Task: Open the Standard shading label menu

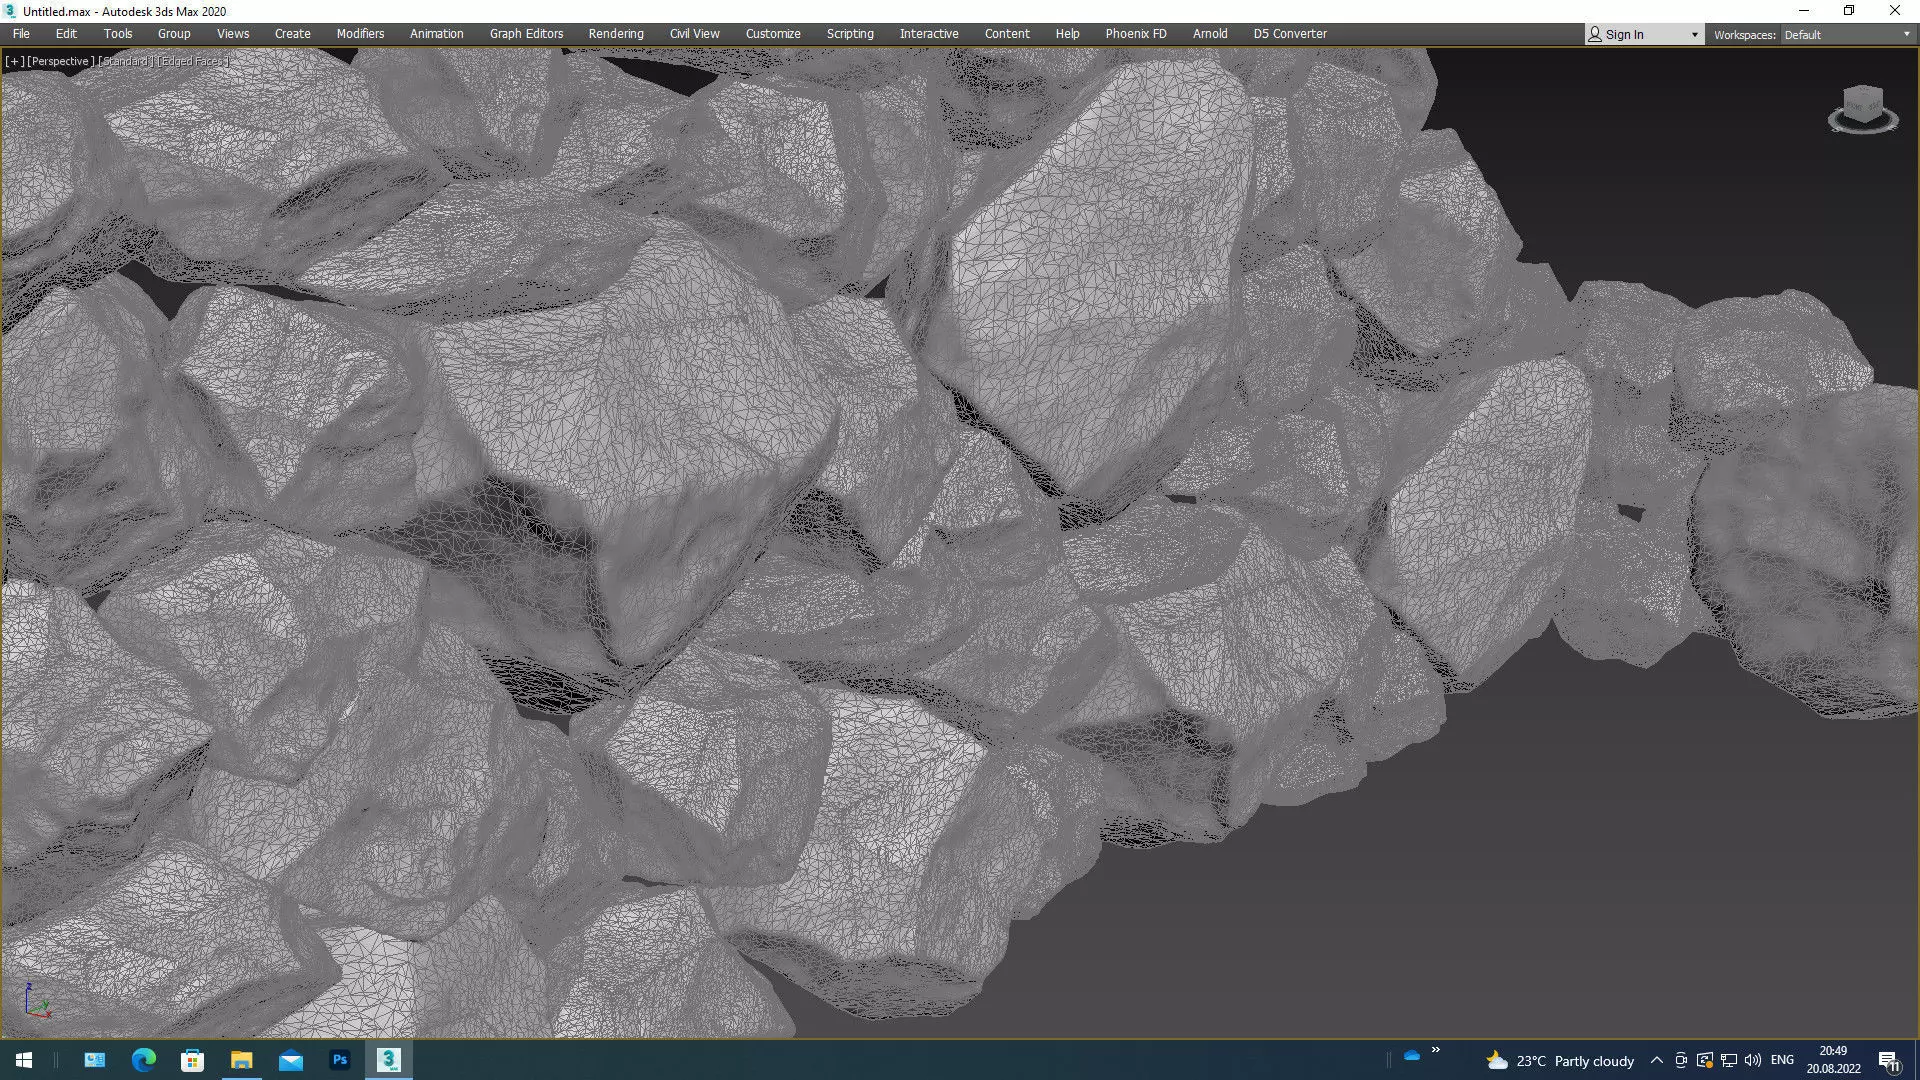Action: point(125,61)
